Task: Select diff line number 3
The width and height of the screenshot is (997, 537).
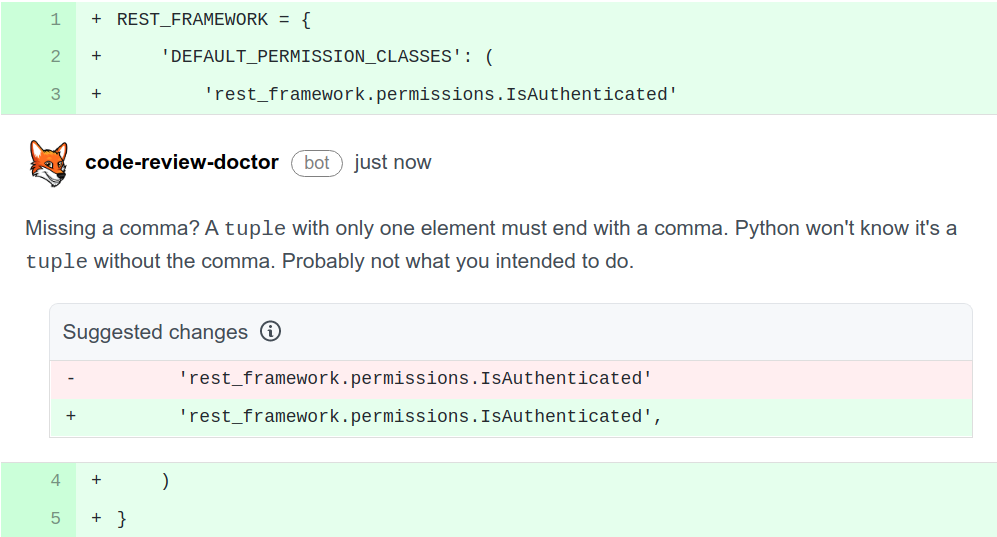Action: [x=55, y=94]
